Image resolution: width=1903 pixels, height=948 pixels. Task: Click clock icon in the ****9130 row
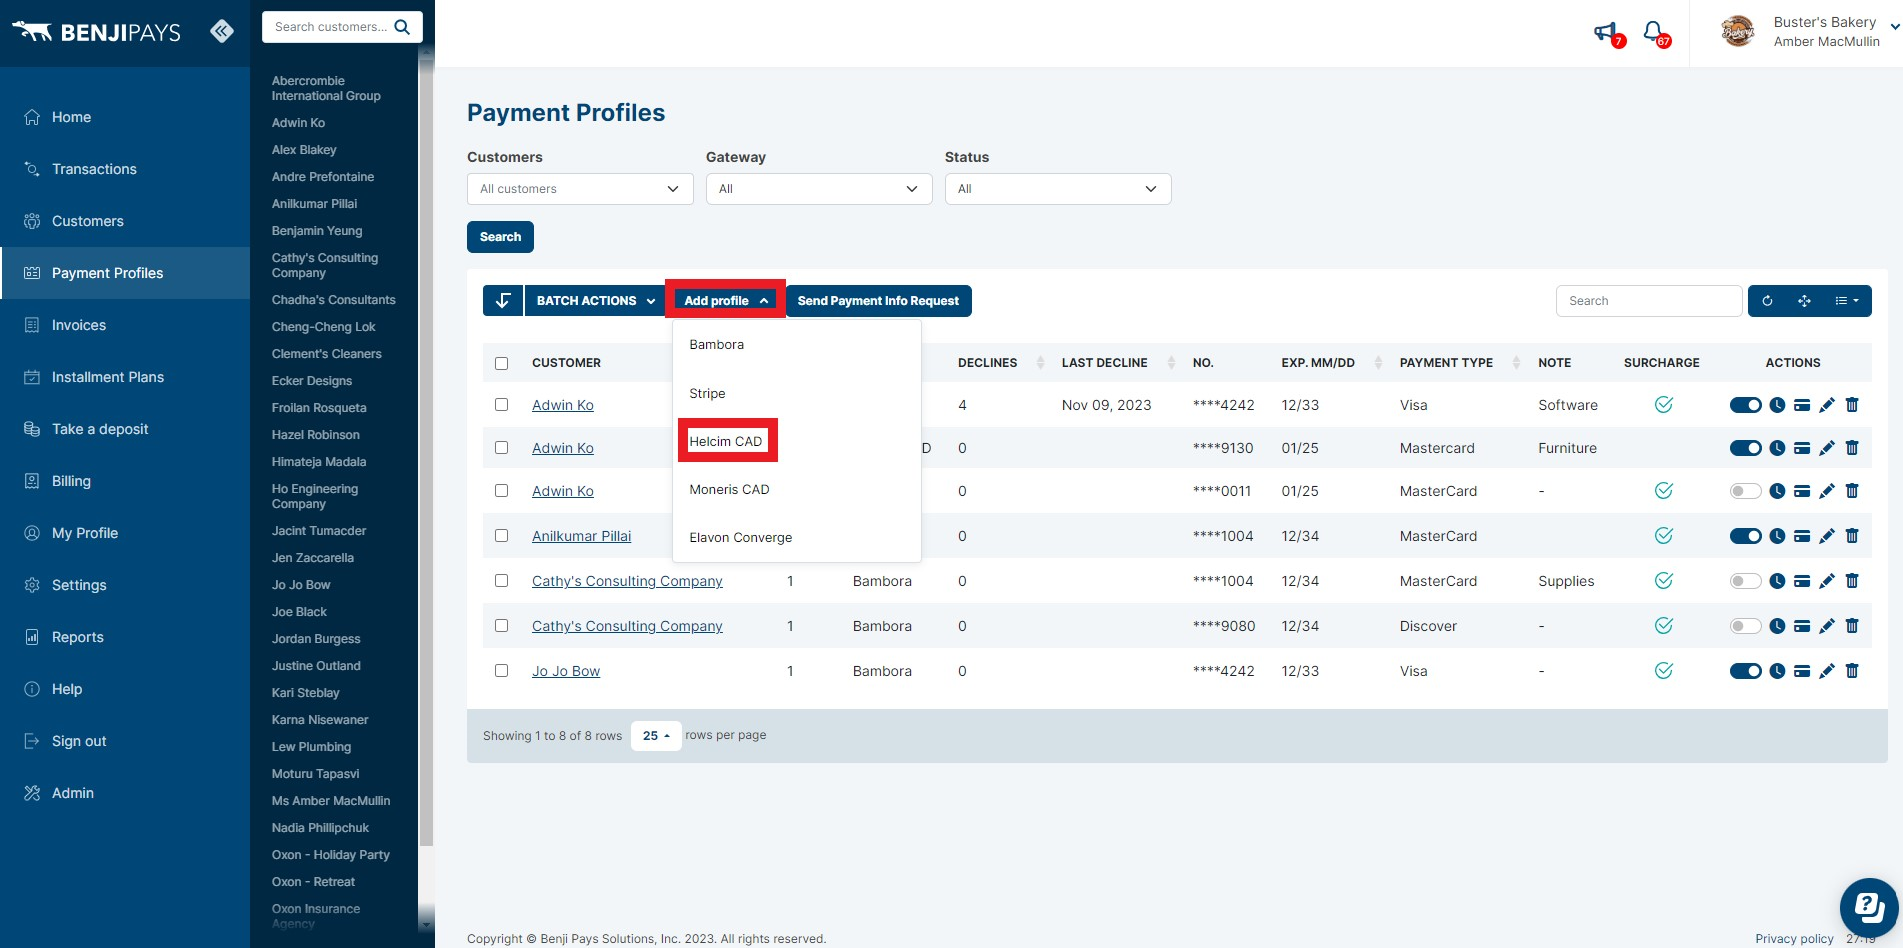click(1777, 448)
